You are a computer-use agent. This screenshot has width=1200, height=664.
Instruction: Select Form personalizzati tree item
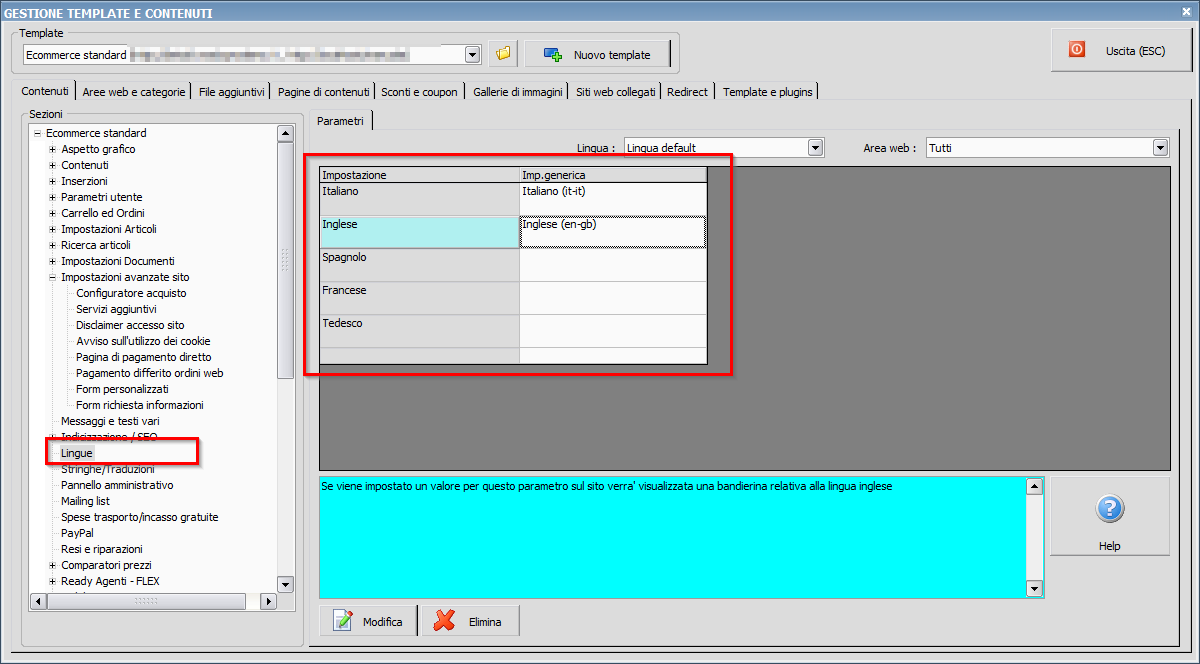tap(122, 389)
